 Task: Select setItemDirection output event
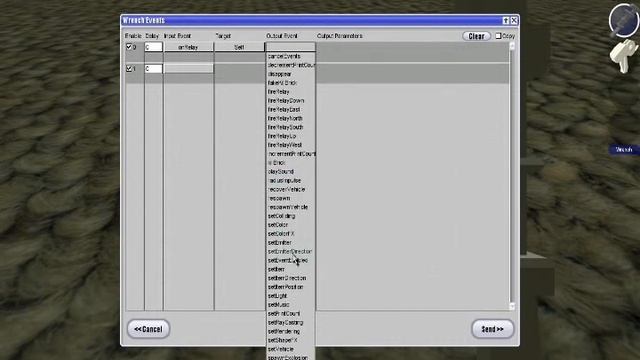[x=287, y=278]
